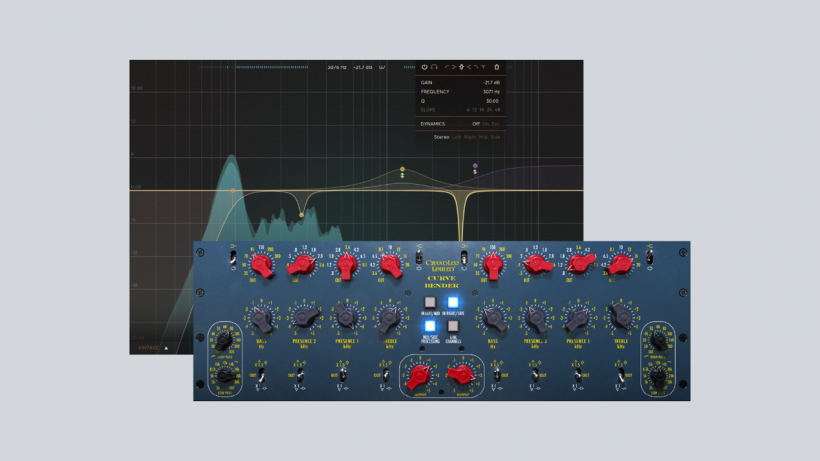Click right channel PRESENCE 1 gain knob
820x461 pixels.
click(x=578, y=318)
